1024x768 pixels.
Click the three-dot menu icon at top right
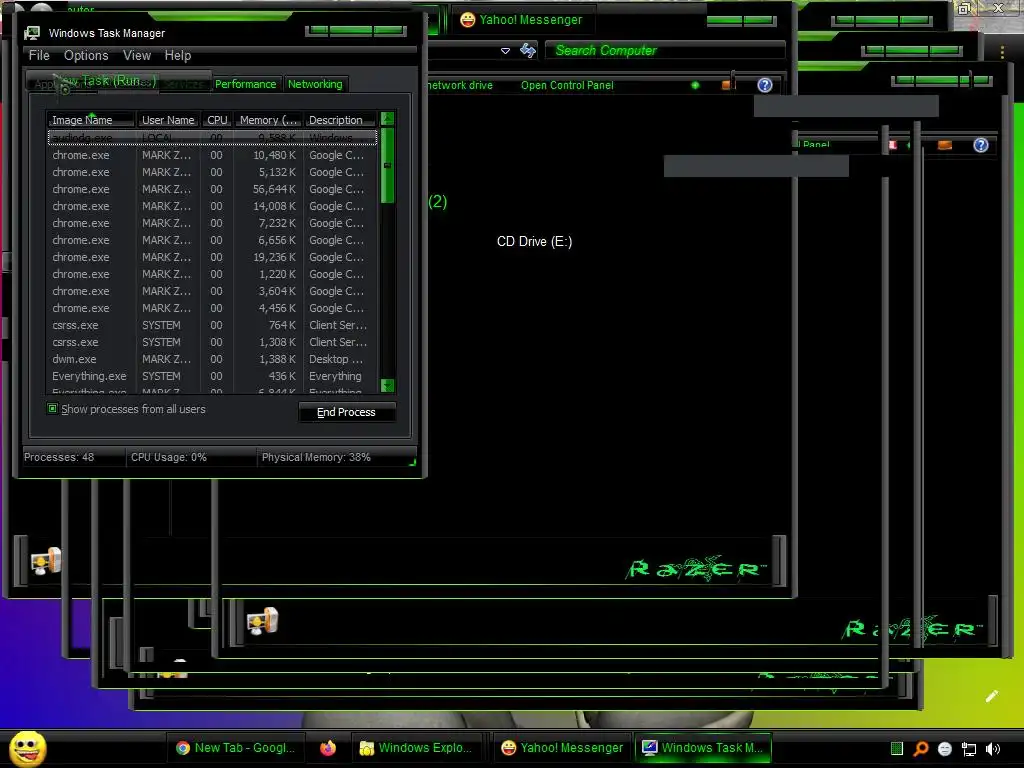1002,52
